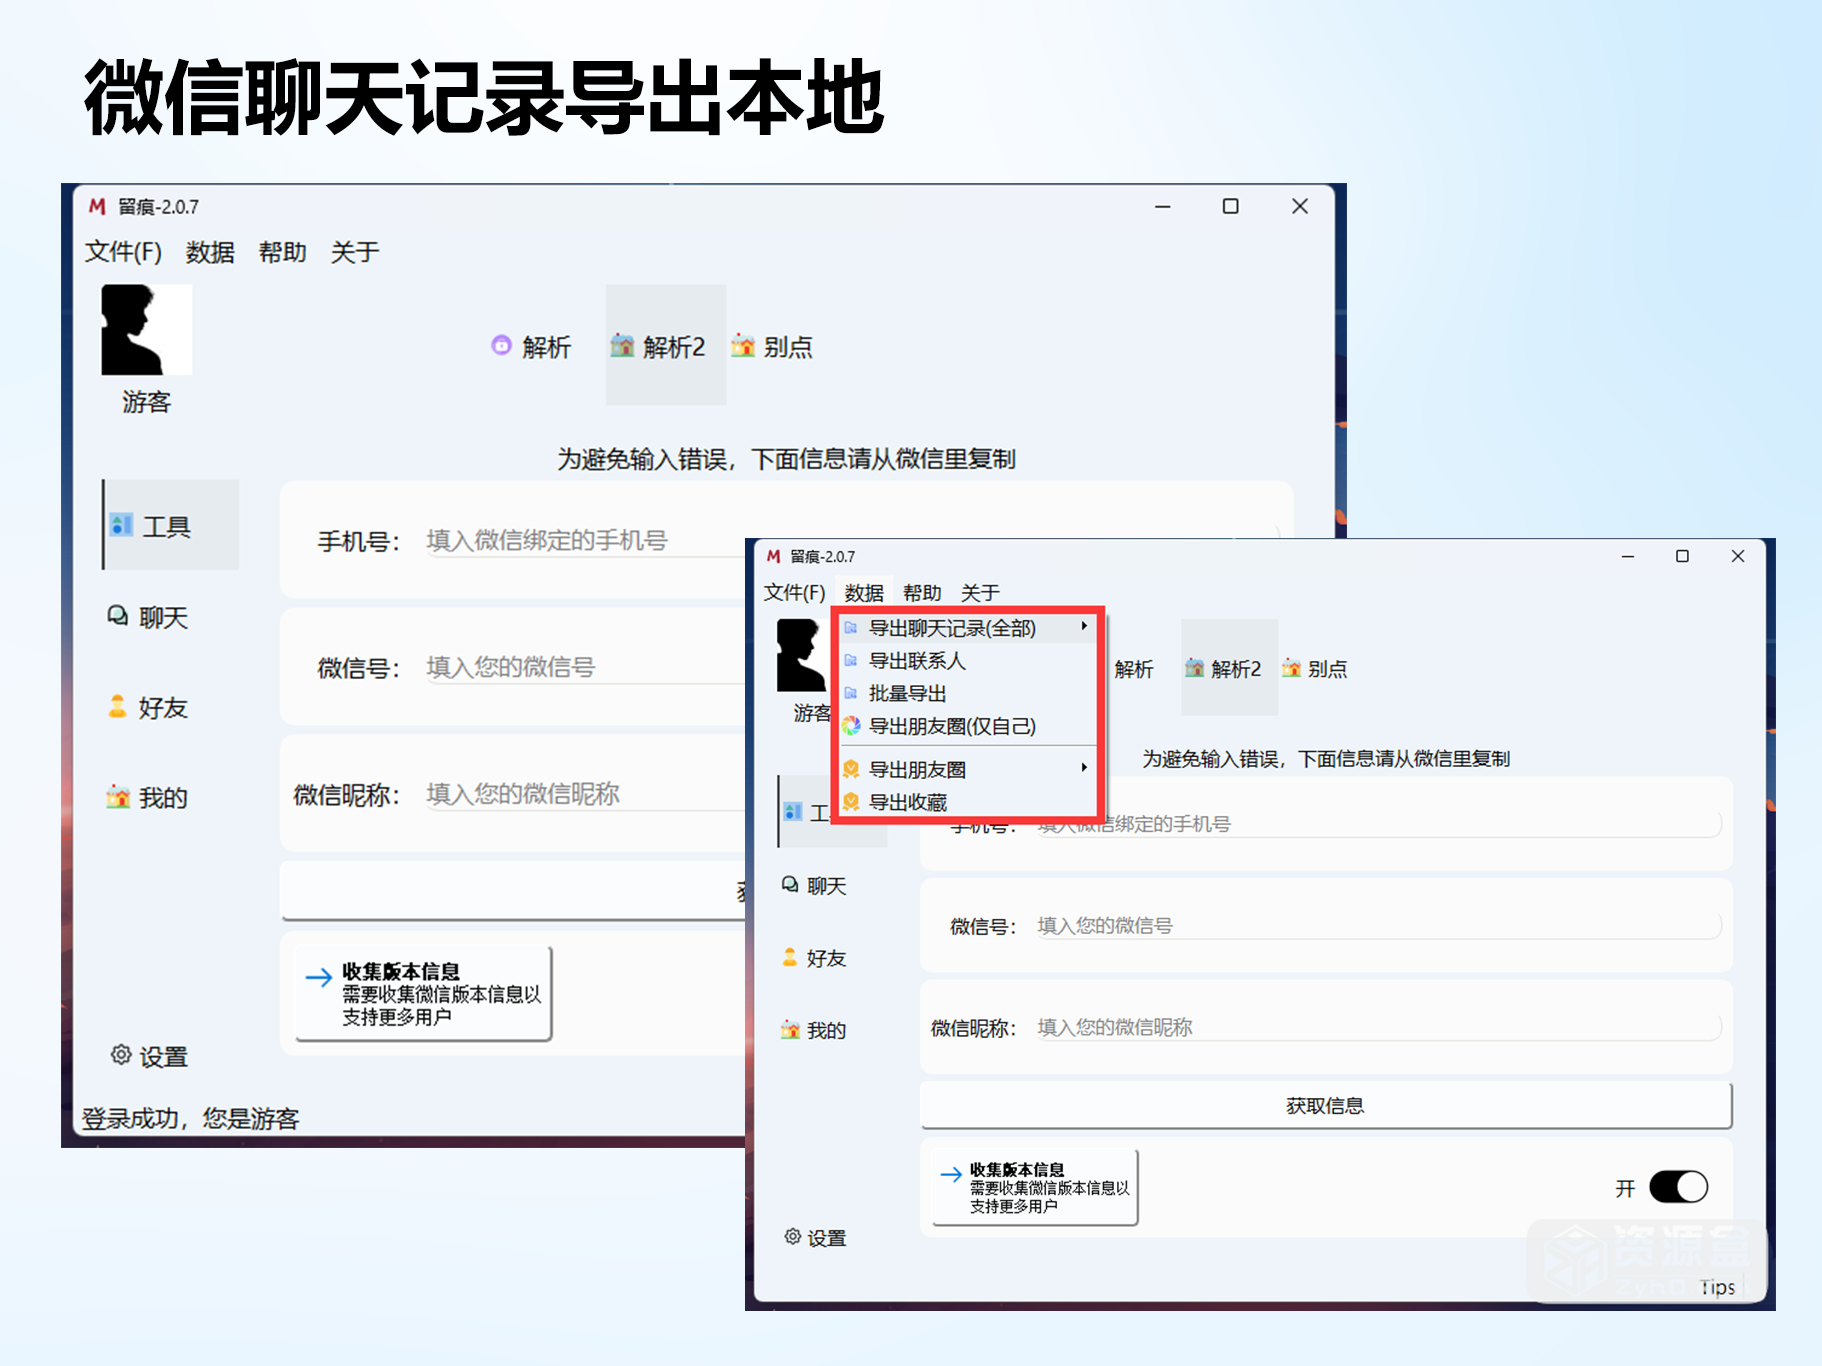1822x1366 pixels.
Task: Click 游客 avatar in back window
Action: tap(147, 330)
